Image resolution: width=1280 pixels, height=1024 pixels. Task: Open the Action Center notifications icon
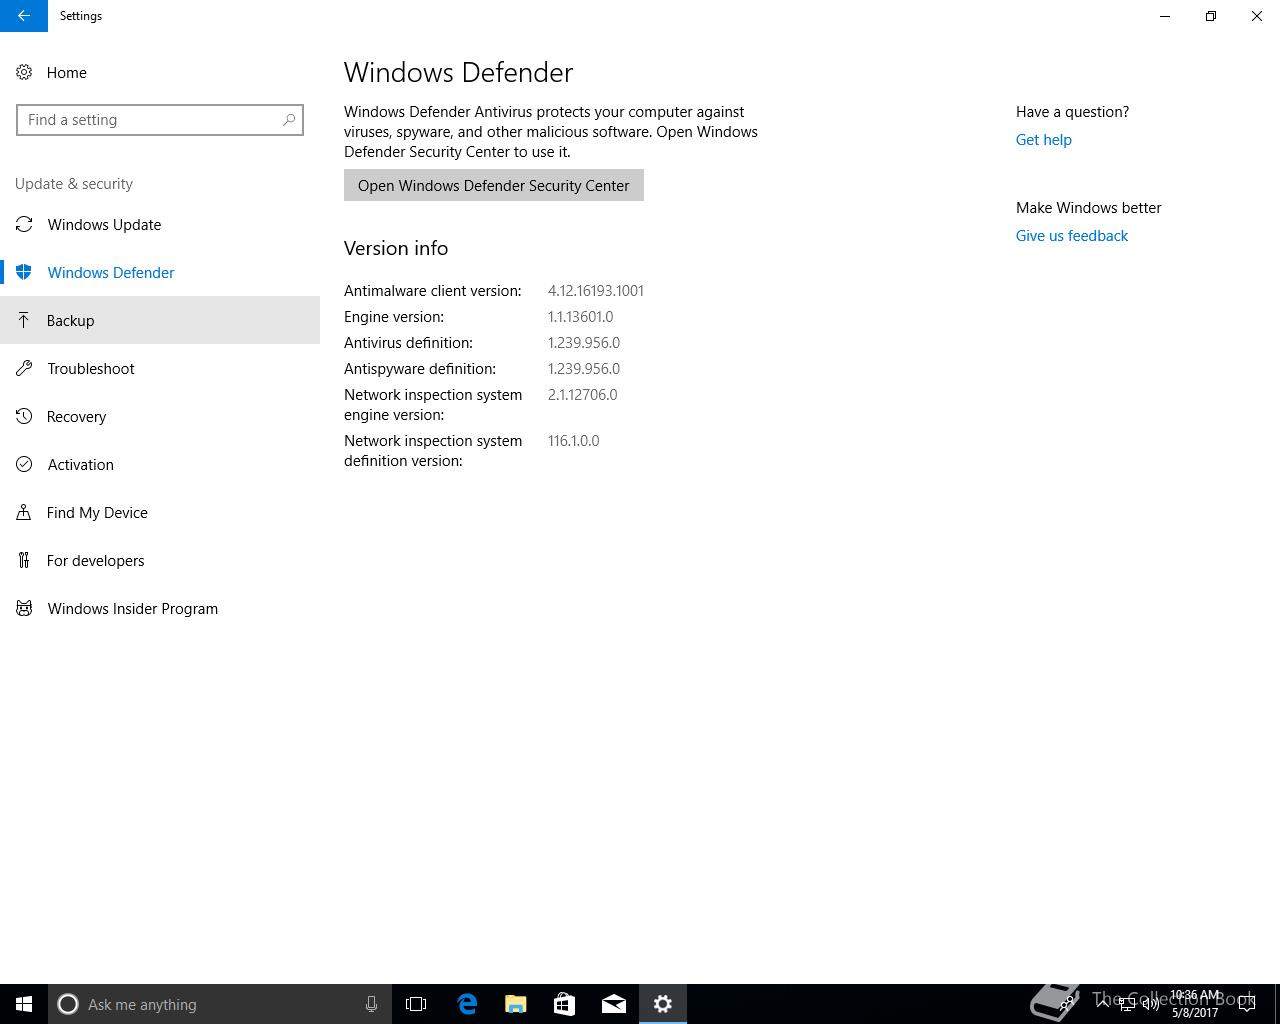1247,1004
